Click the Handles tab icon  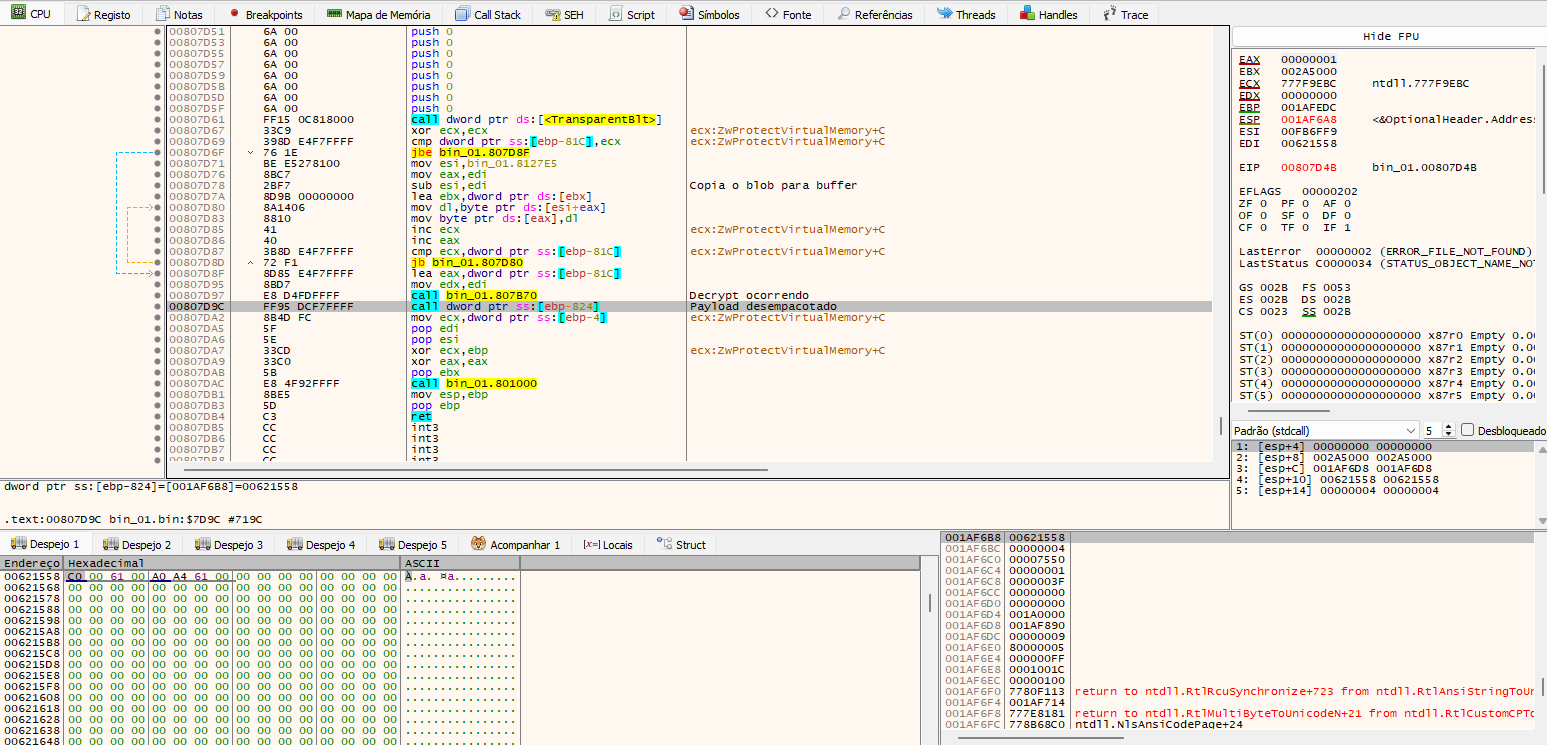[x=1027, y=14]
